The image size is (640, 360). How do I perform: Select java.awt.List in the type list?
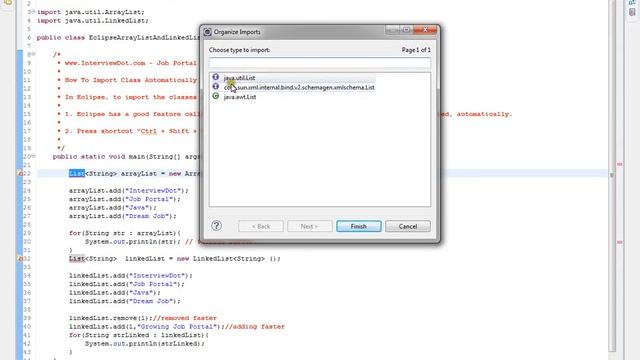point(240,97)
